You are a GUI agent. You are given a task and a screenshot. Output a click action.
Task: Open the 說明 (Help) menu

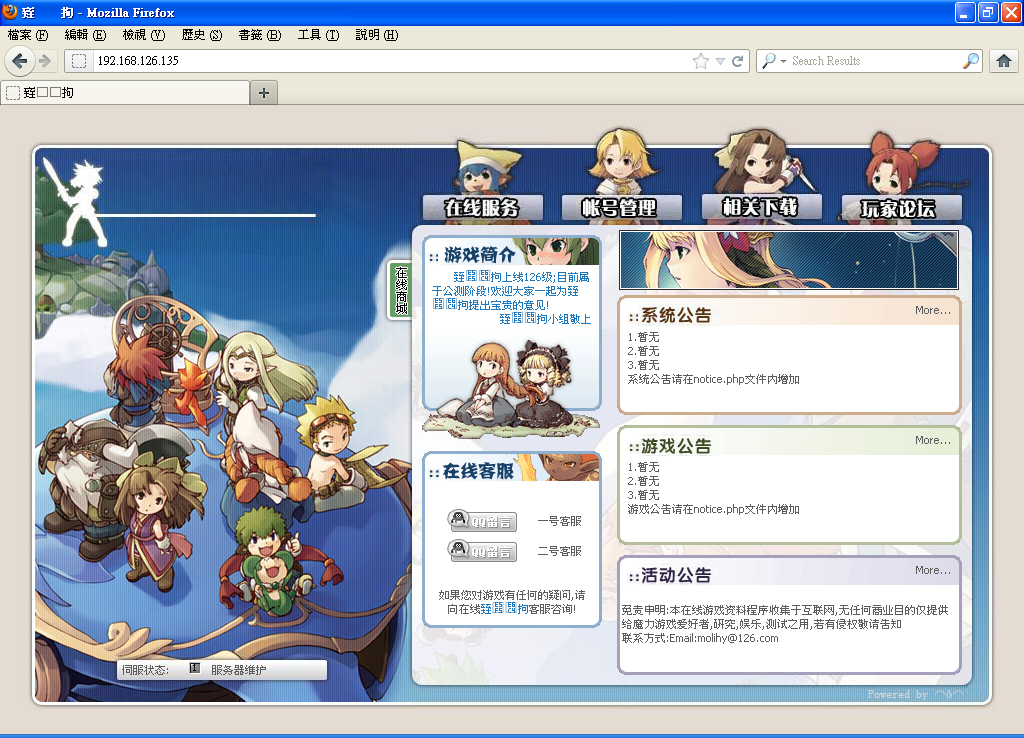click(x=377, y=35)
